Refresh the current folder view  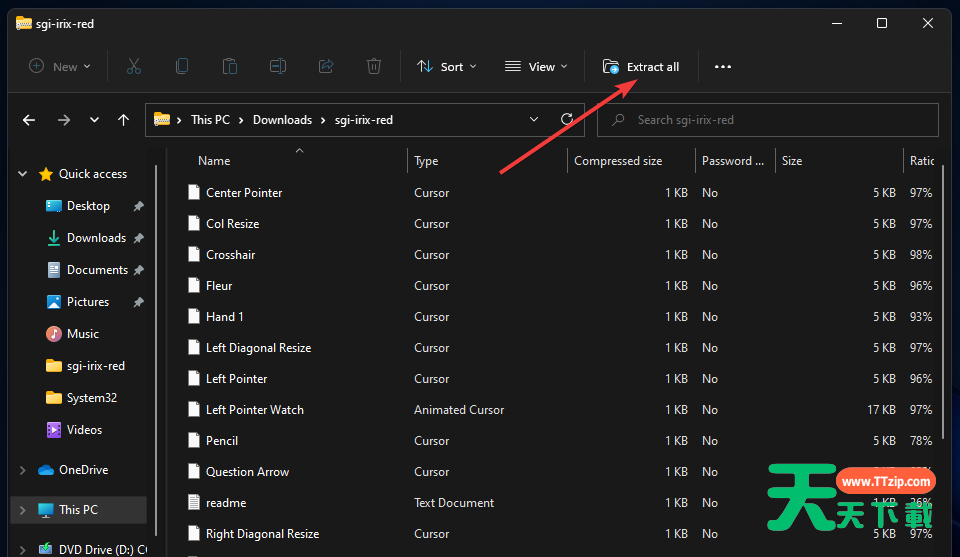coord(567,120)
